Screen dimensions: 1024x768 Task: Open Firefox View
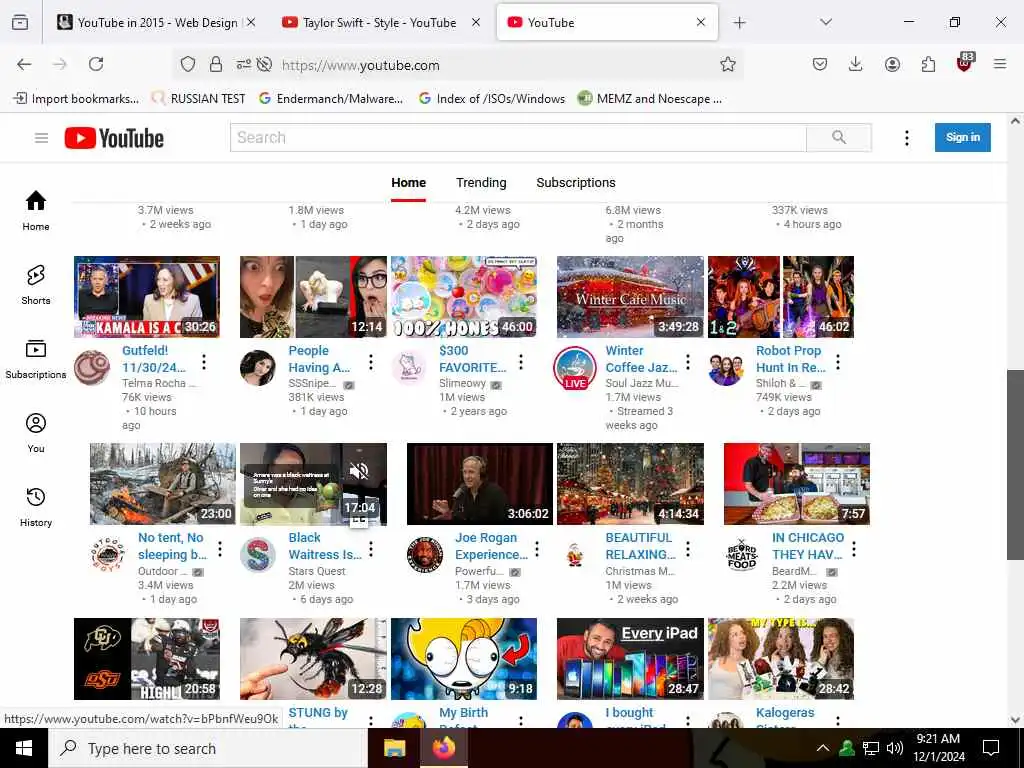pyautogui.click(x=20, y=22)
